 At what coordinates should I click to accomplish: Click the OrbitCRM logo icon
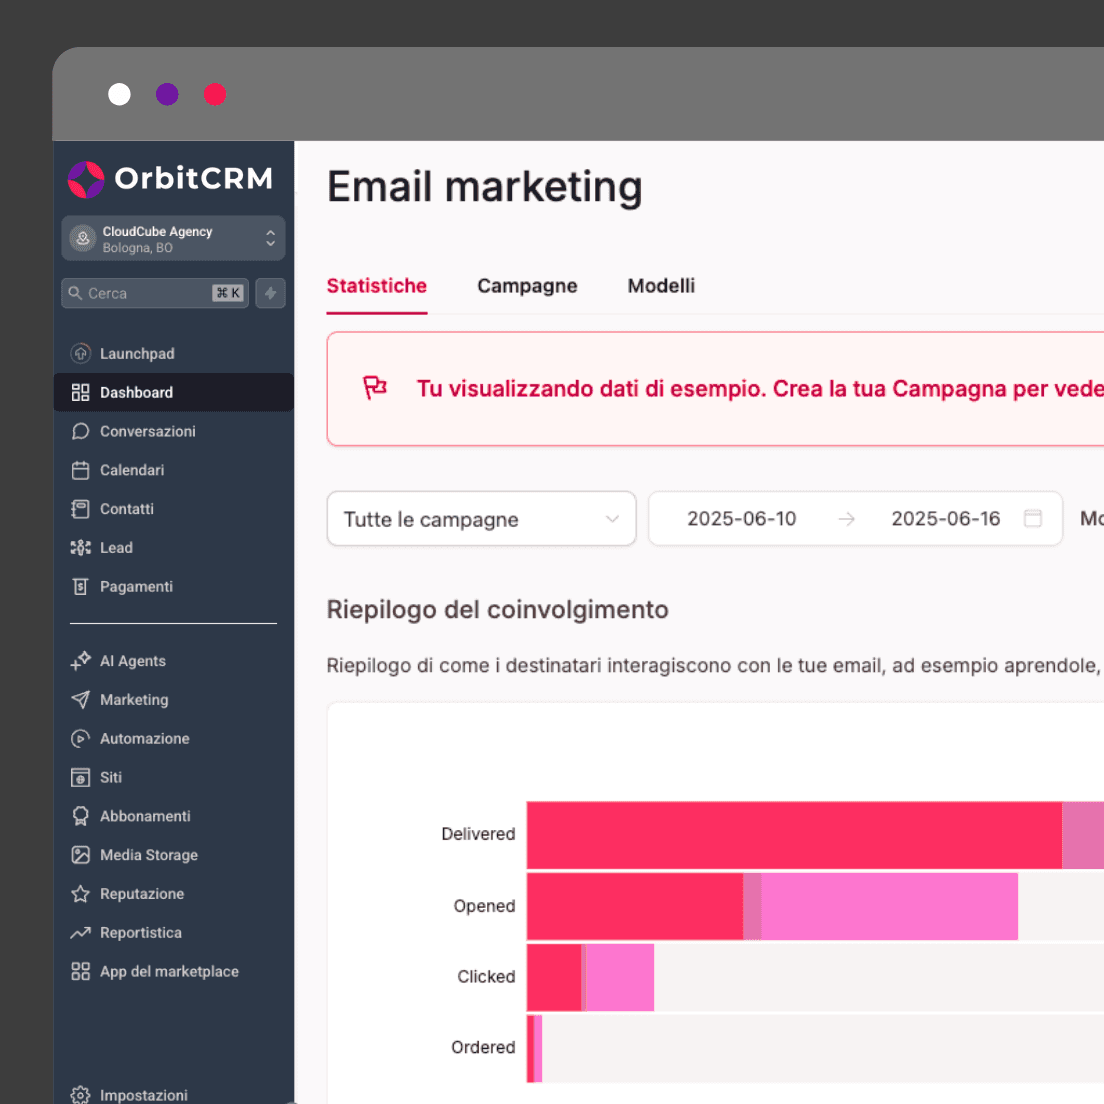click(86, 180)
